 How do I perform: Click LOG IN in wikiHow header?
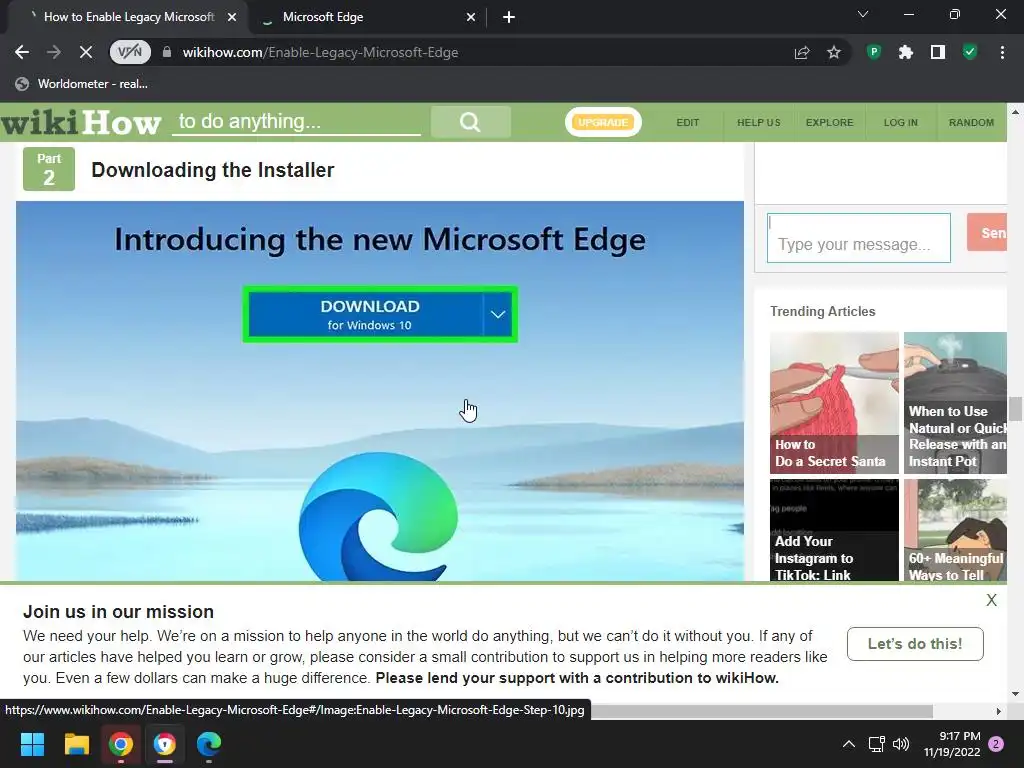click(901, 122)
